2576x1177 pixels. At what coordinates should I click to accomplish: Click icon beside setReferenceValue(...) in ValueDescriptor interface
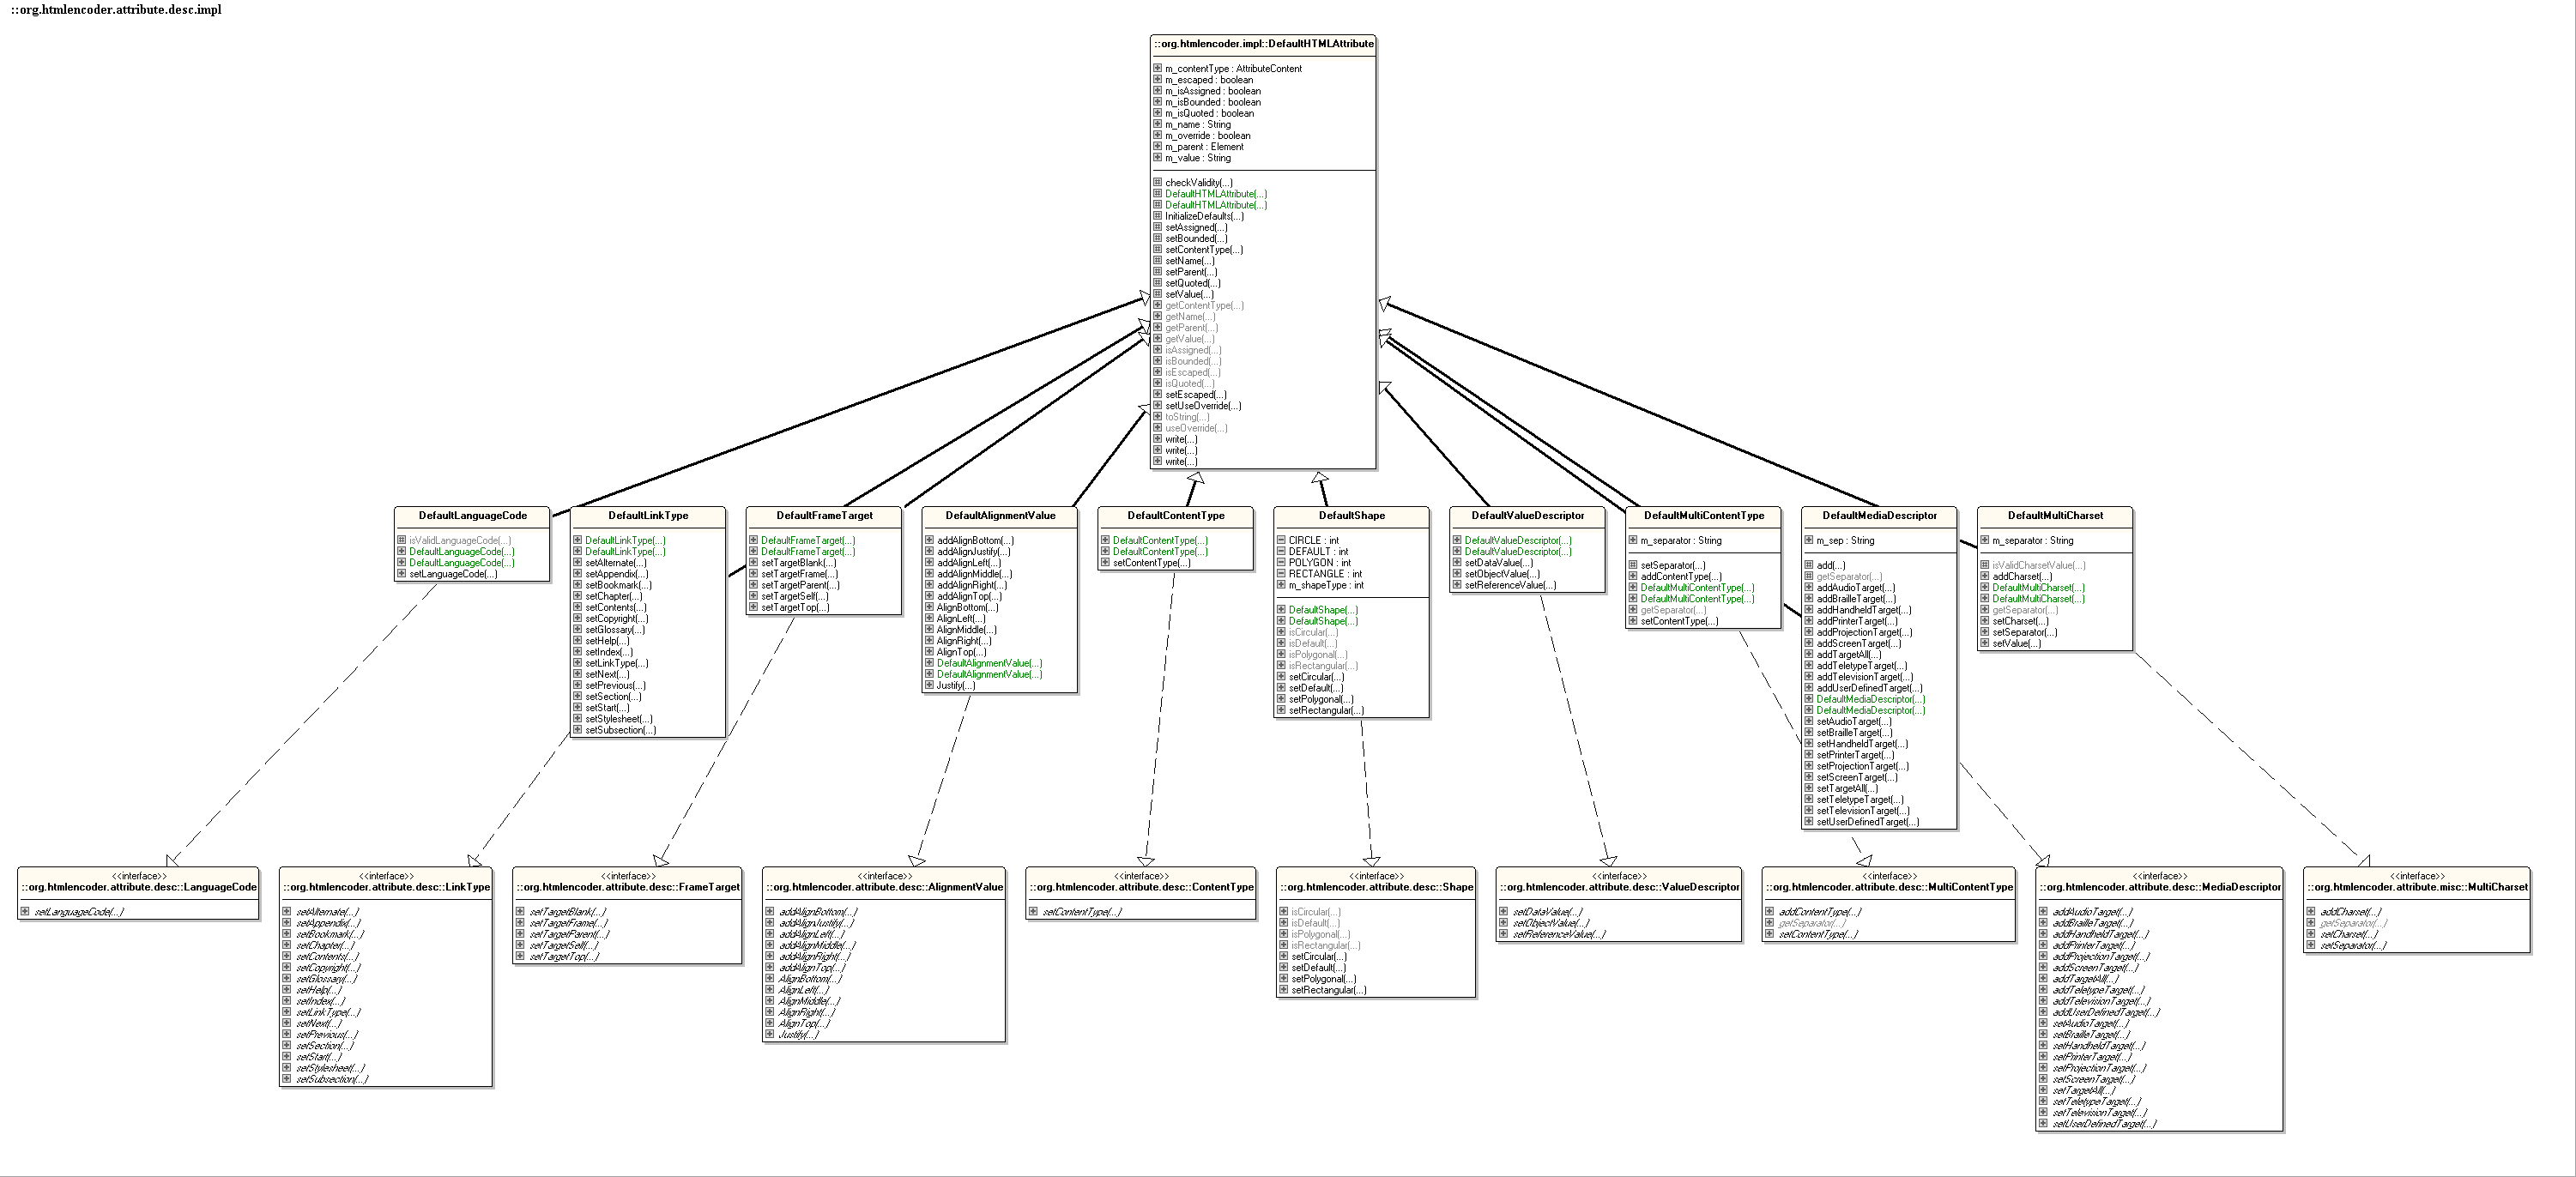[x=1503, y=934]
